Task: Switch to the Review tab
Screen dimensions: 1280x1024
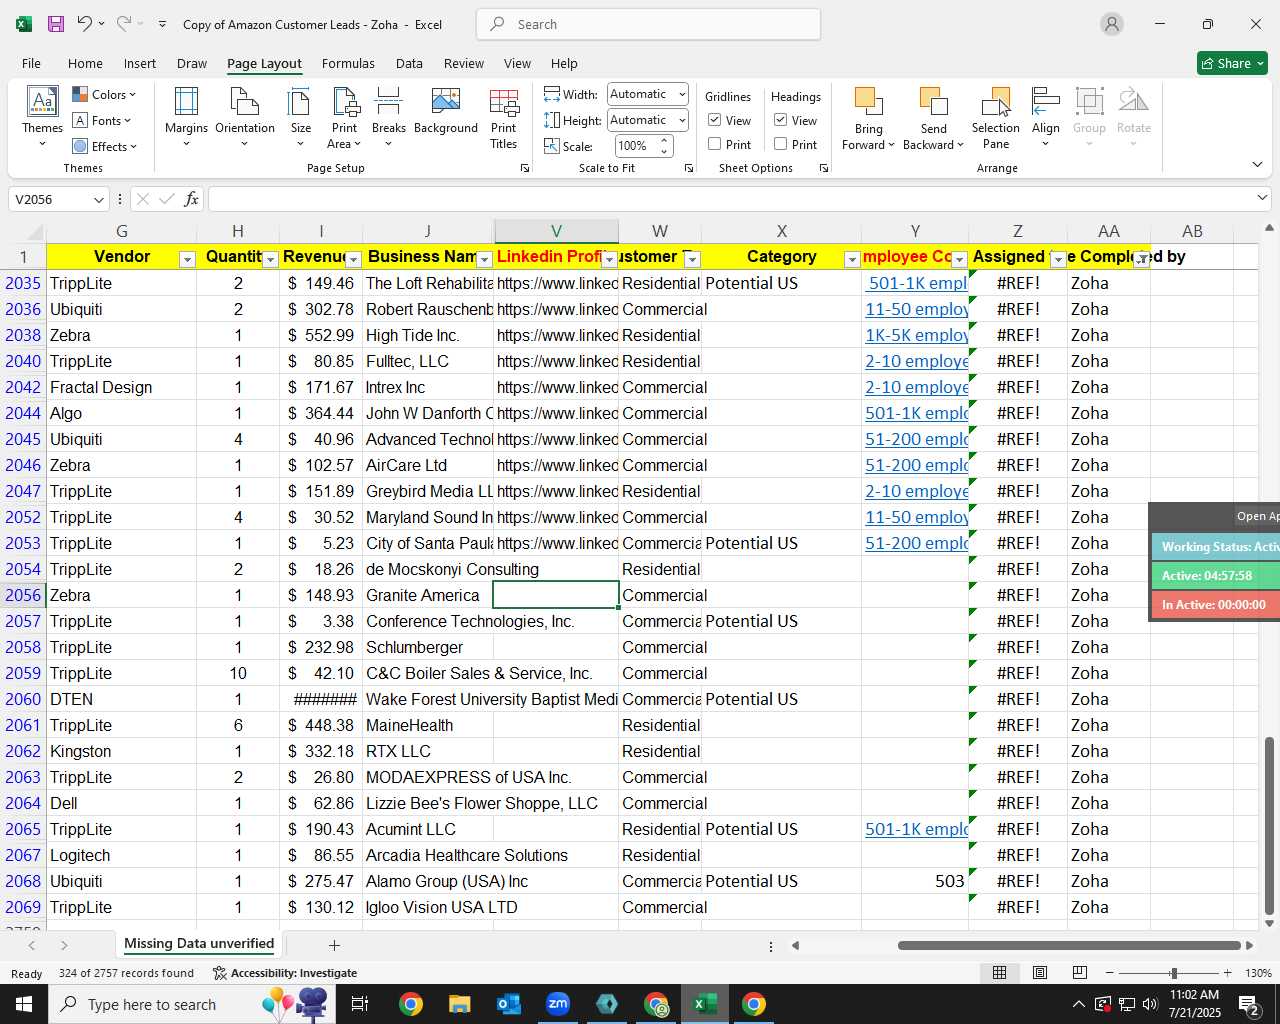Action: tap(464, 63)
